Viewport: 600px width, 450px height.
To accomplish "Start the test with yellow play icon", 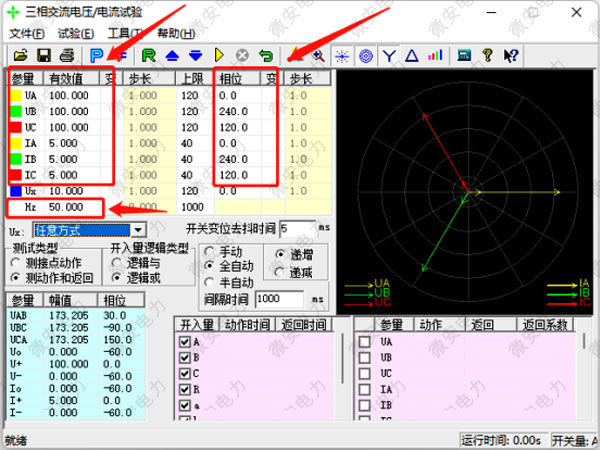I will [x=218, y=54].
